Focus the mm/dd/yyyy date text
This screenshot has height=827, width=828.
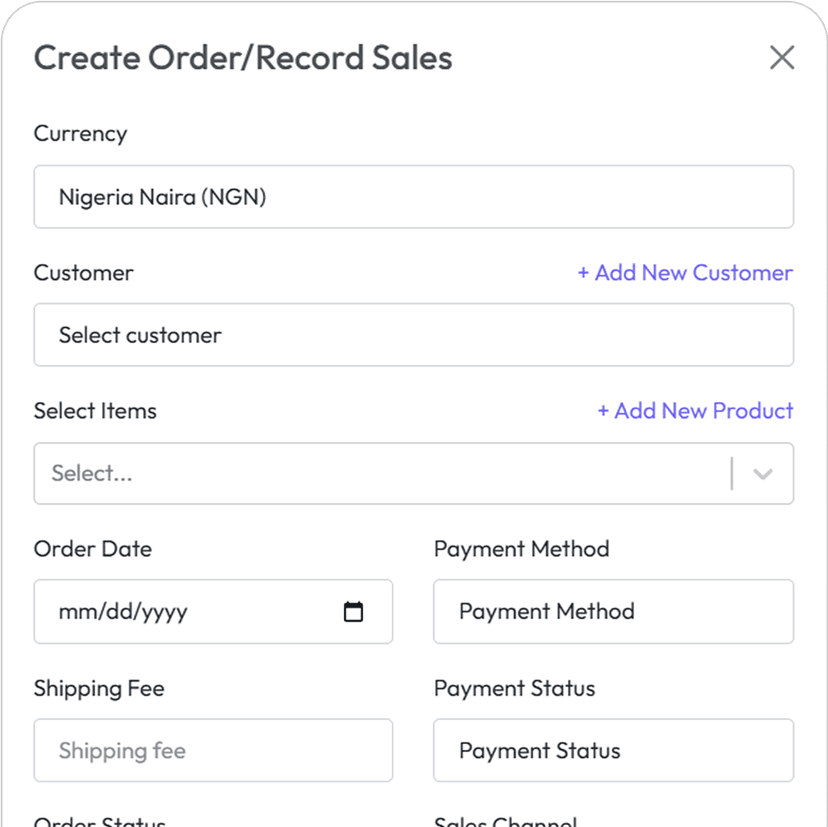[x=123, y=612]
